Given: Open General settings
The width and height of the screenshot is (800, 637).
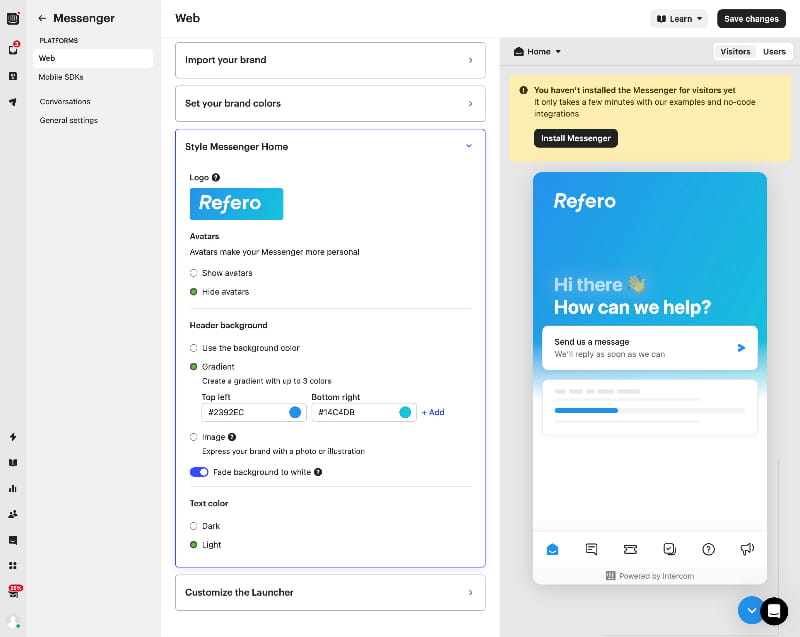Looking at the screenshot, I should point(68,120).
